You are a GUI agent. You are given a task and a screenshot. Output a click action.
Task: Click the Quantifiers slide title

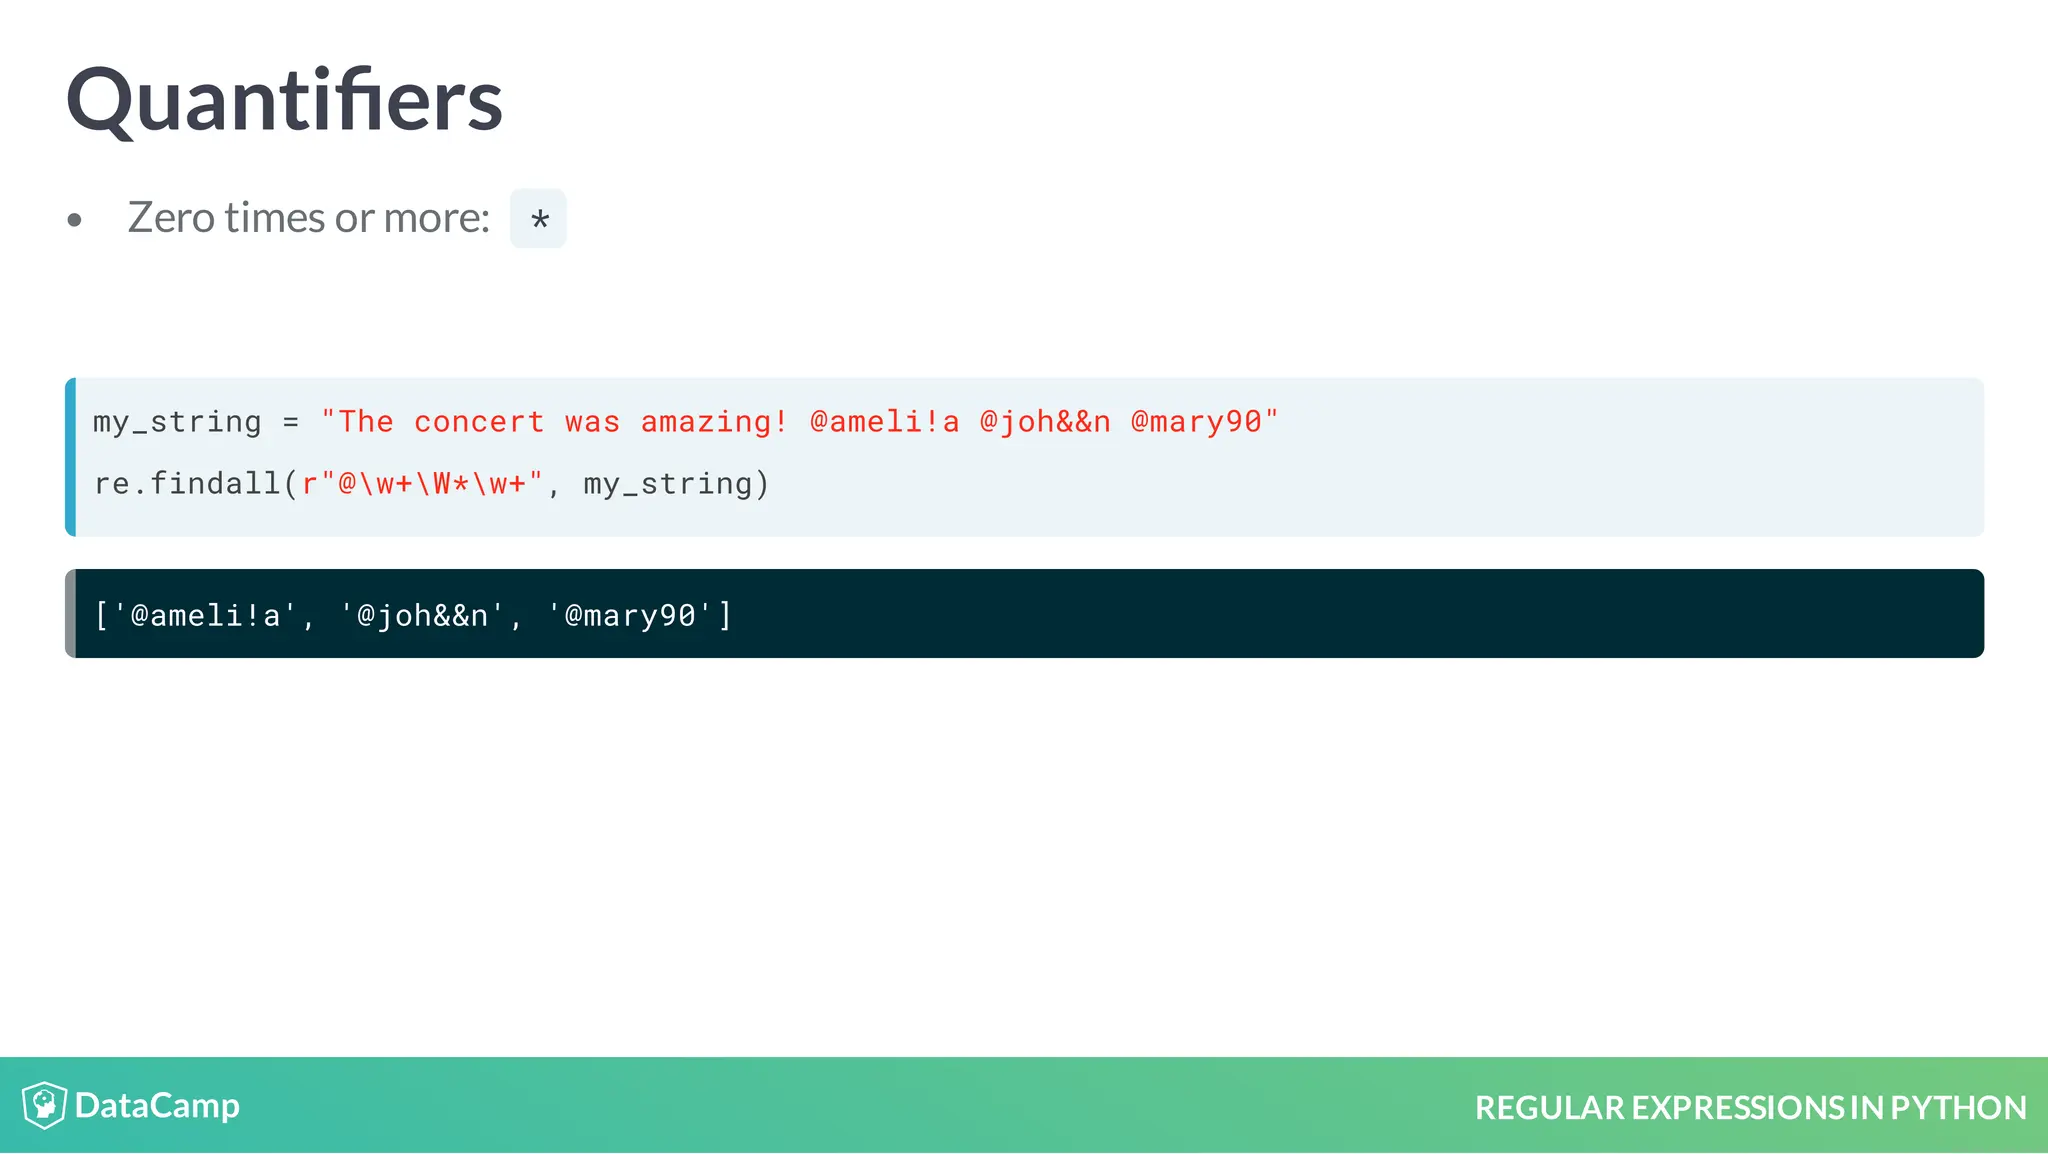point(284,100)
